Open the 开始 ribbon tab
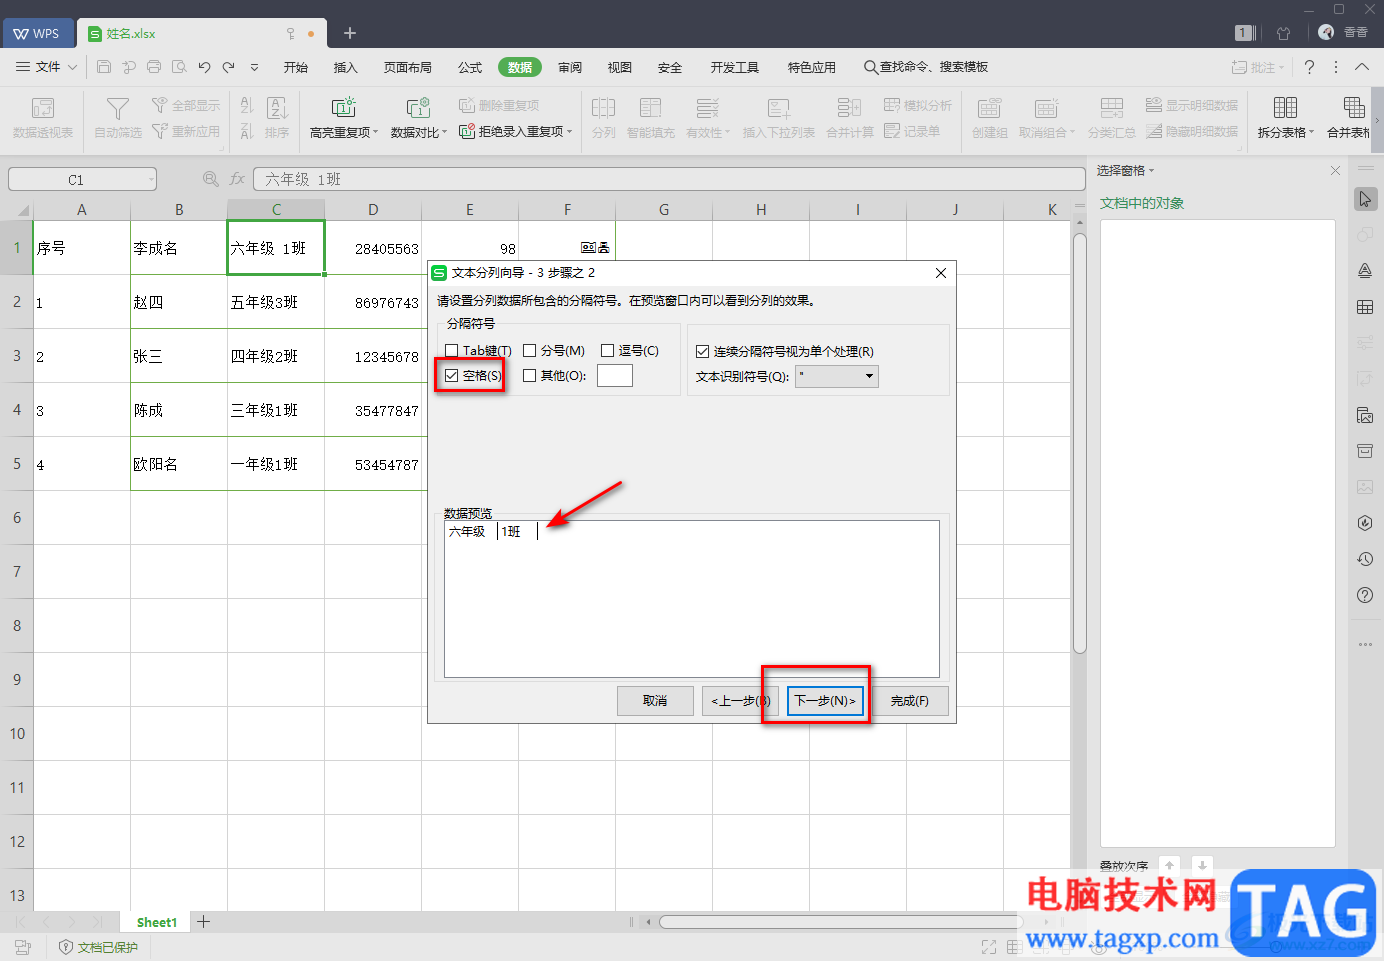This screenshot has width=1384, height=961. pyautogui.click(x=295, y=67)
